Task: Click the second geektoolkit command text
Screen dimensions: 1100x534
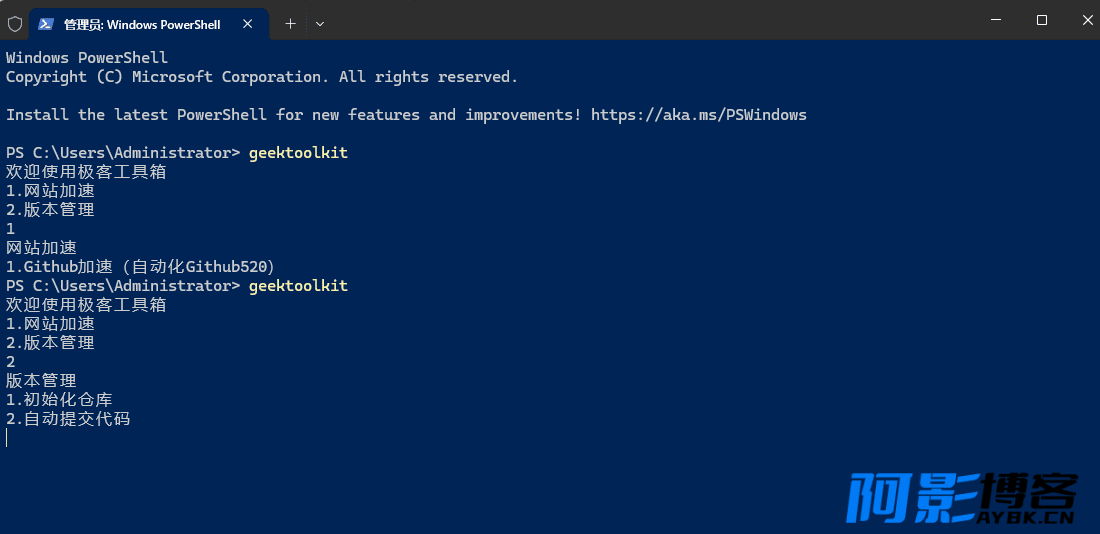Action: [298, 286]
